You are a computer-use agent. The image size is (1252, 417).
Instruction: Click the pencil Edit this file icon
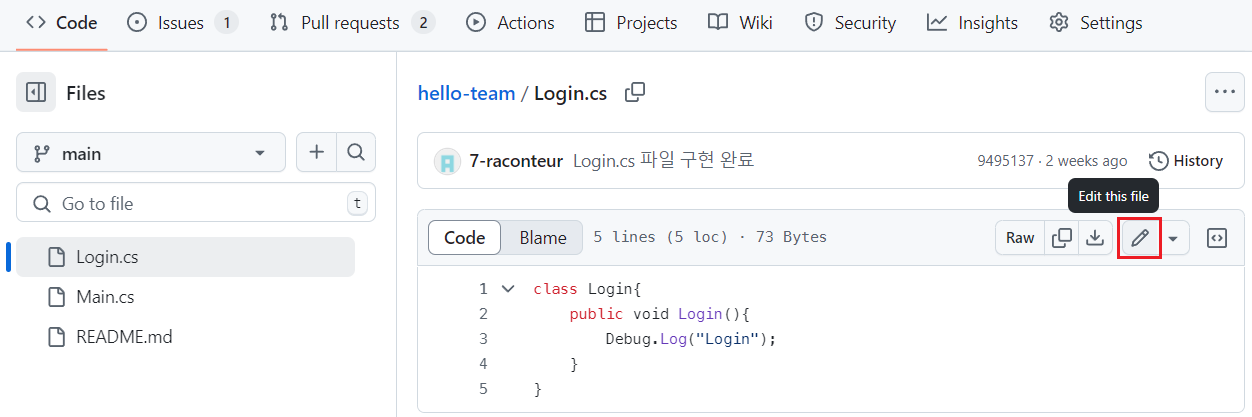(x=1139, y=237)
